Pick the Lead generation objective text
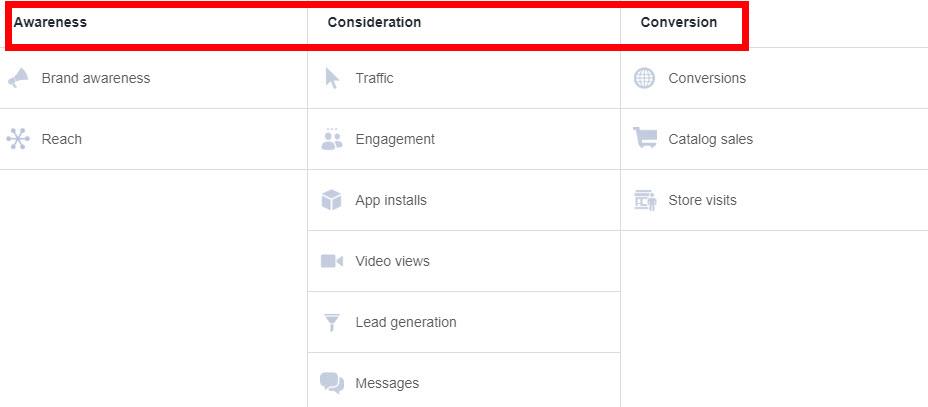Image resolution: width=928 pixels, height=407 pixels. pyautogui.click(x=405, y=322)
